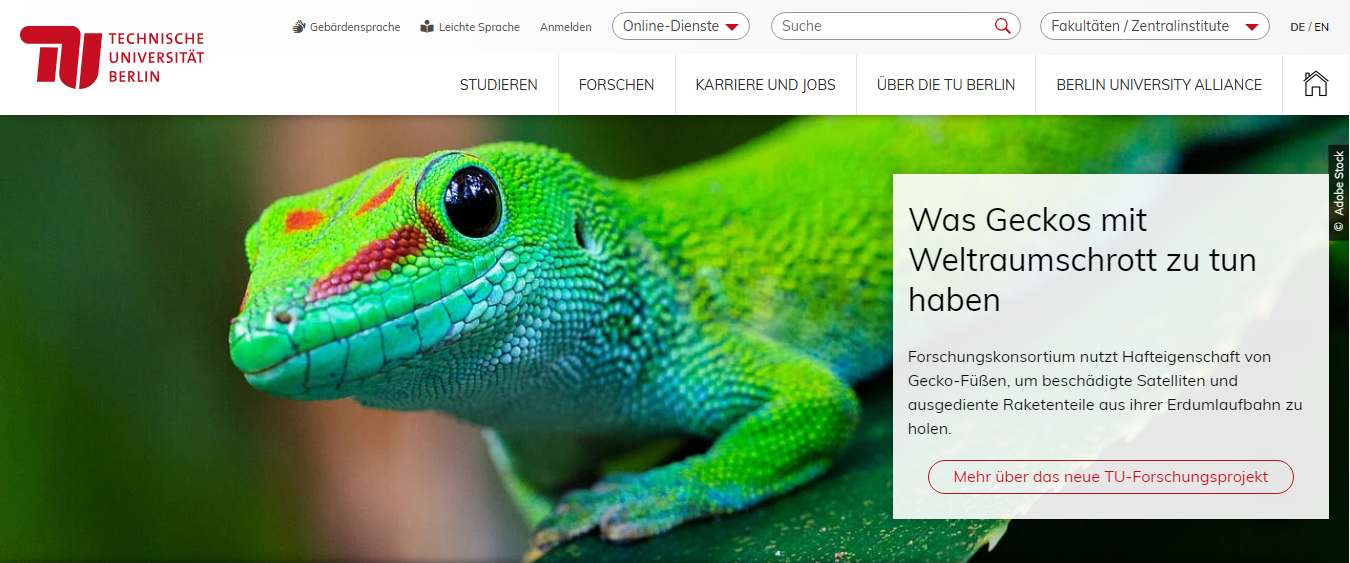Click the Anmelden login link

pyautogui.click(x=565, y=27)
